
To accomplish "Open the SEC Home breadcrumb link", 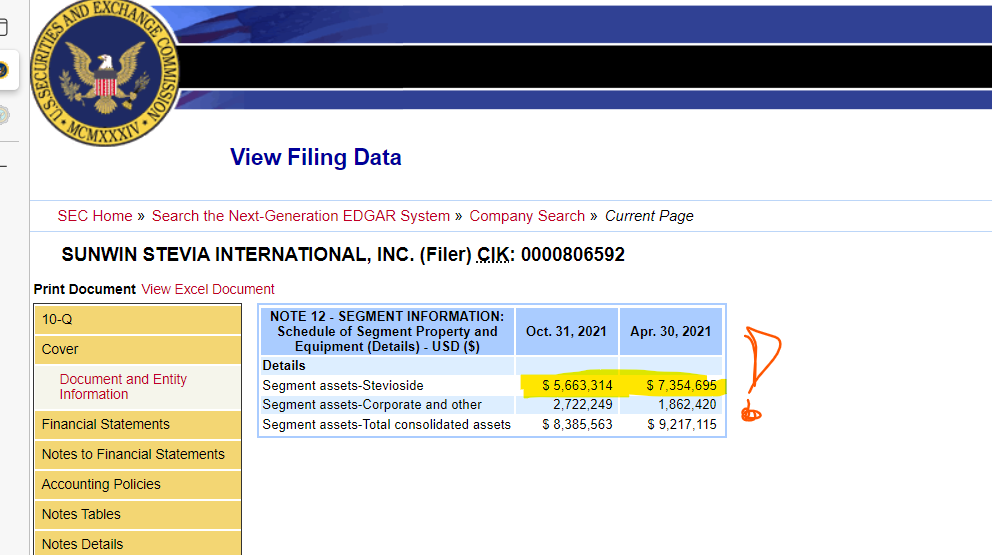I will point(95,216).
